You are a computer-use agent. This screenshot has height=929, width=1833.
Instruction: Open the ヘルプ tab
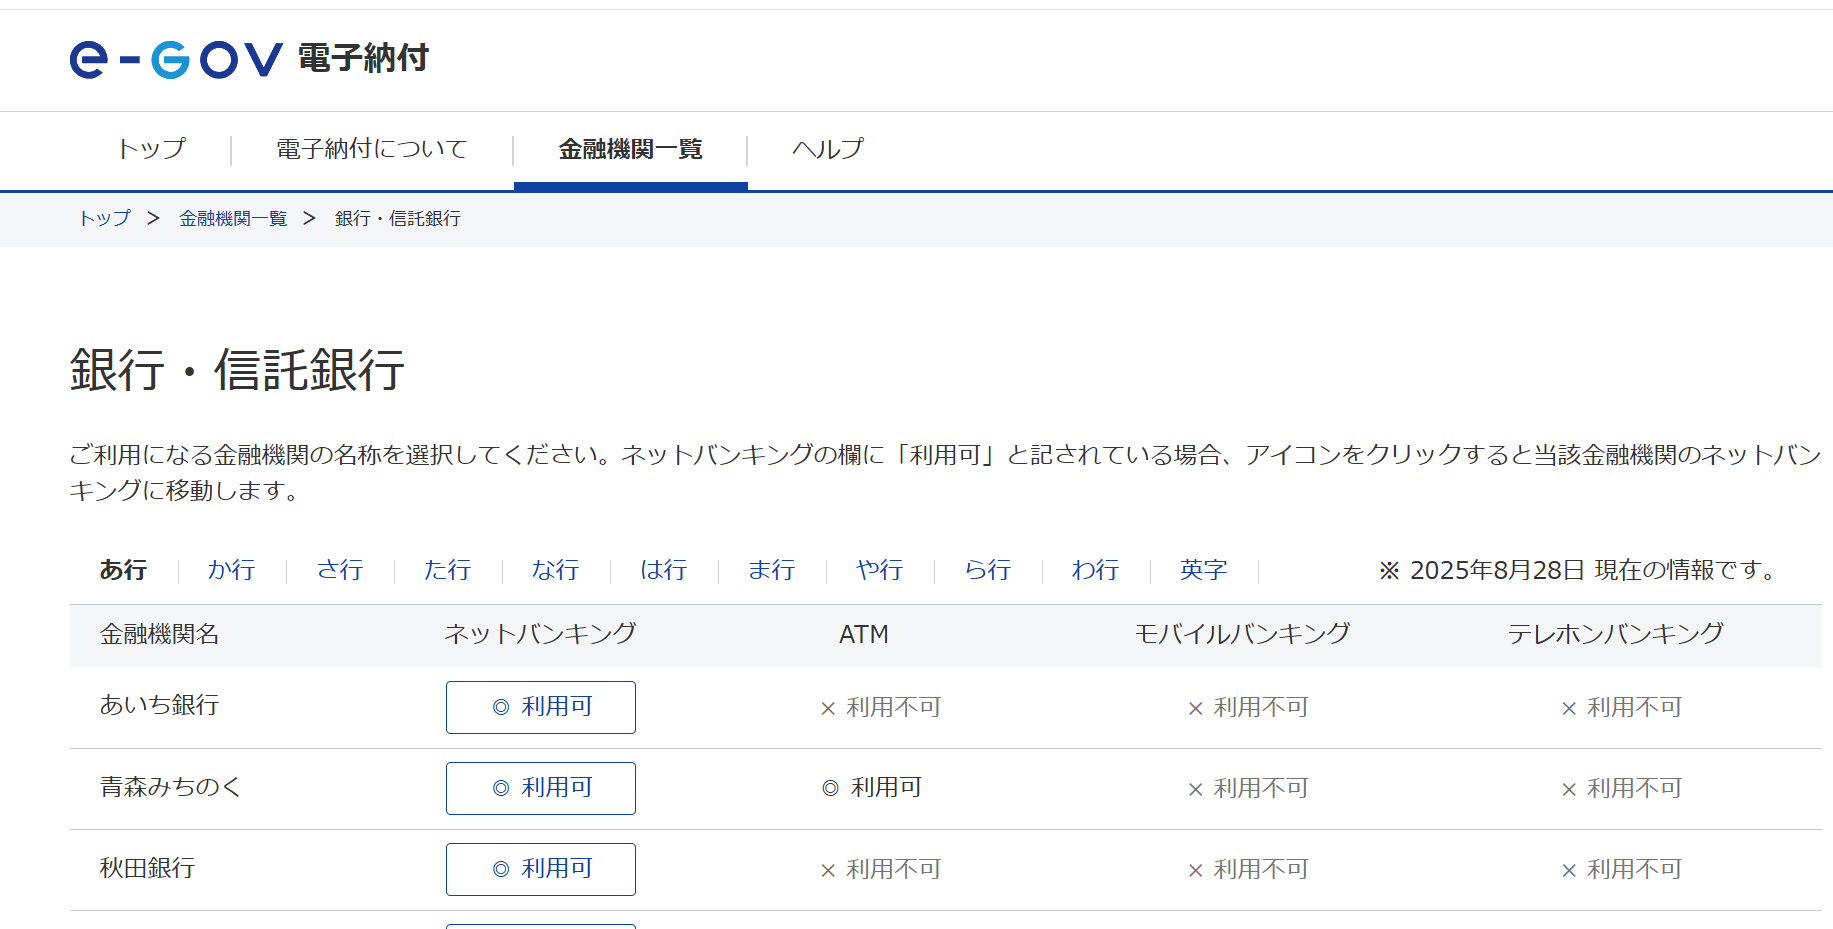[828, 149]
